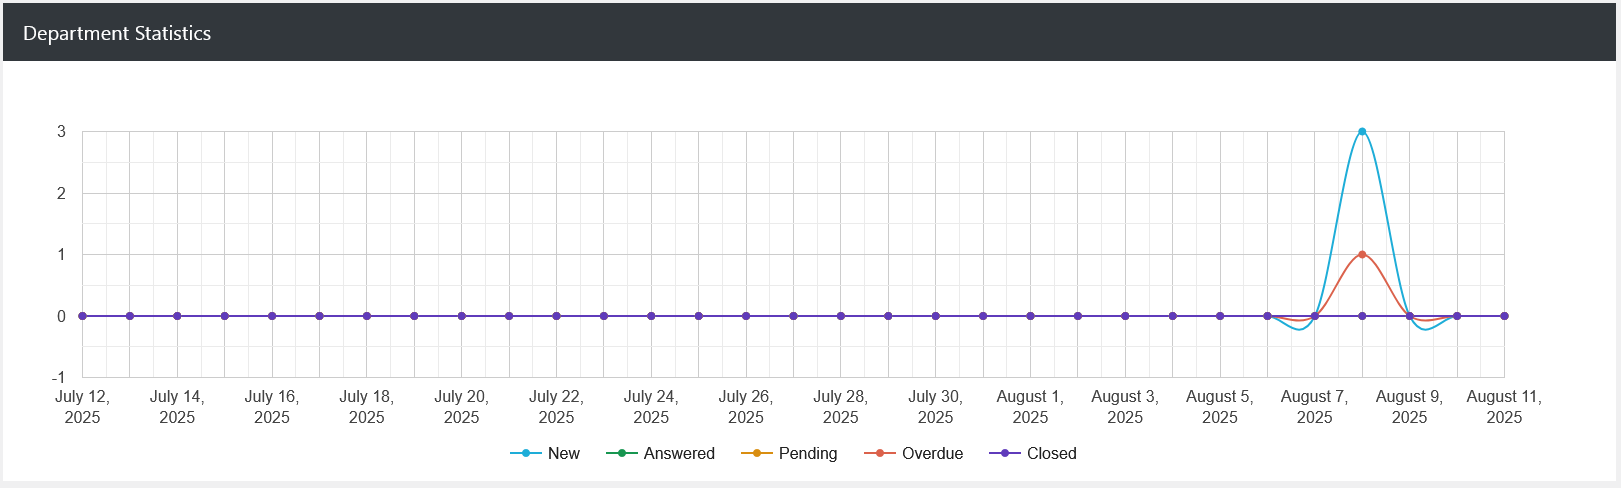Click the data point at July 12, 2025
The width and height of the screenshot is (1621, 488).
tap(83, 316)
